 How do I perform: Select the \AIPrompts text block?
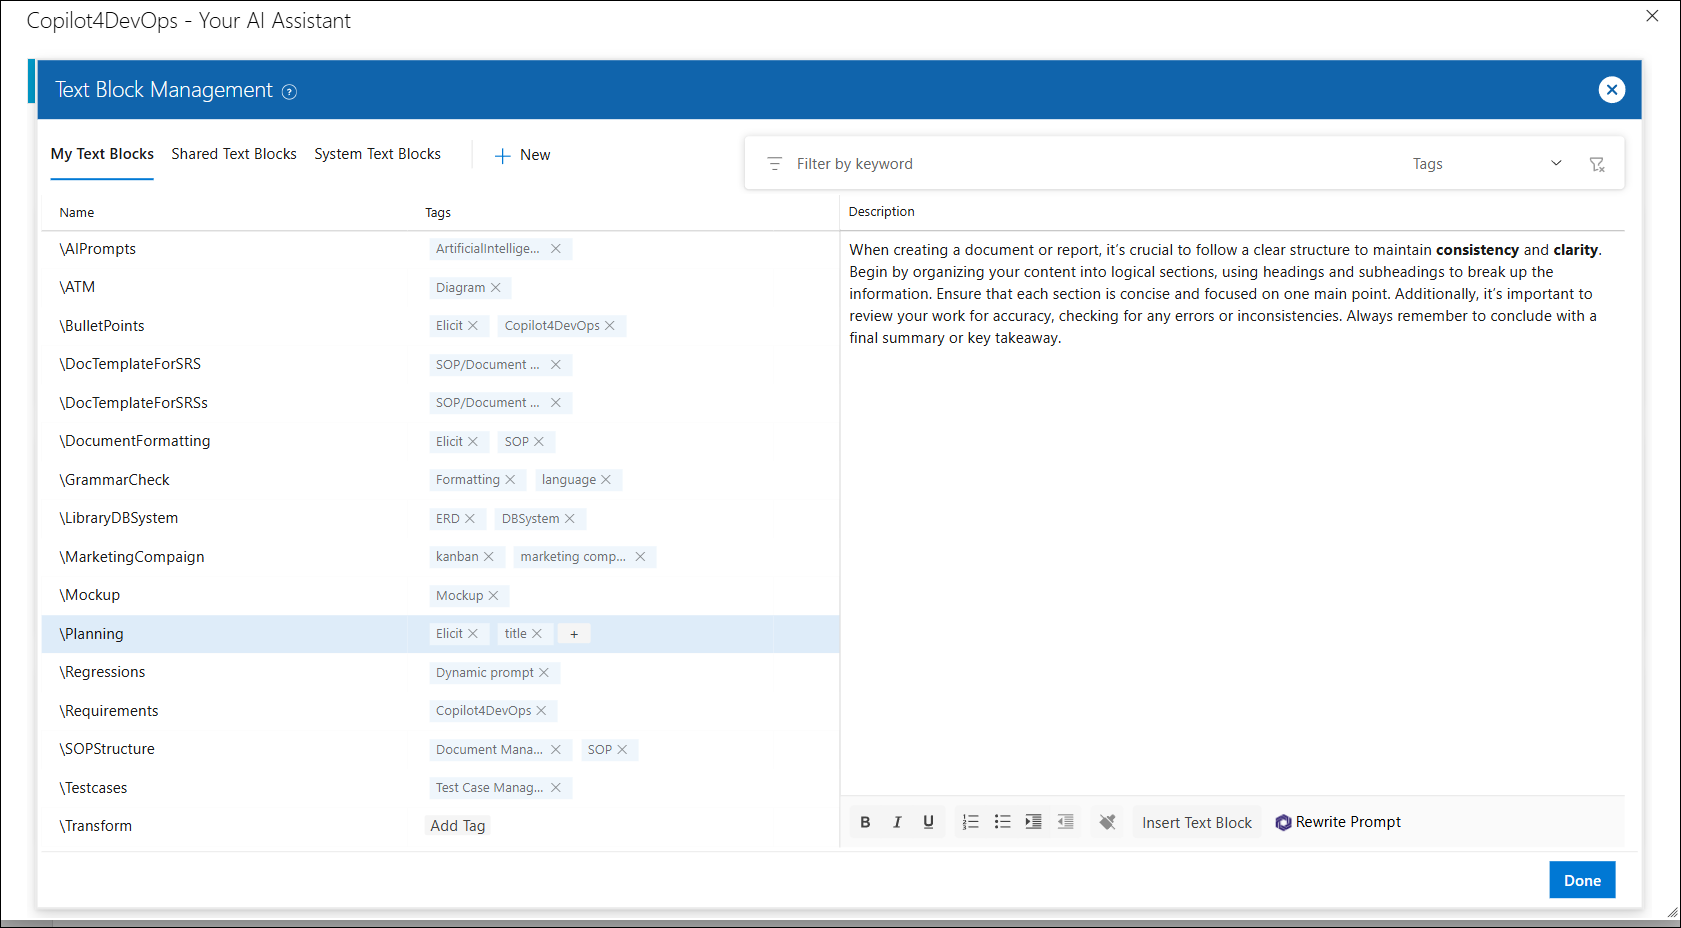tap(97, 249)
